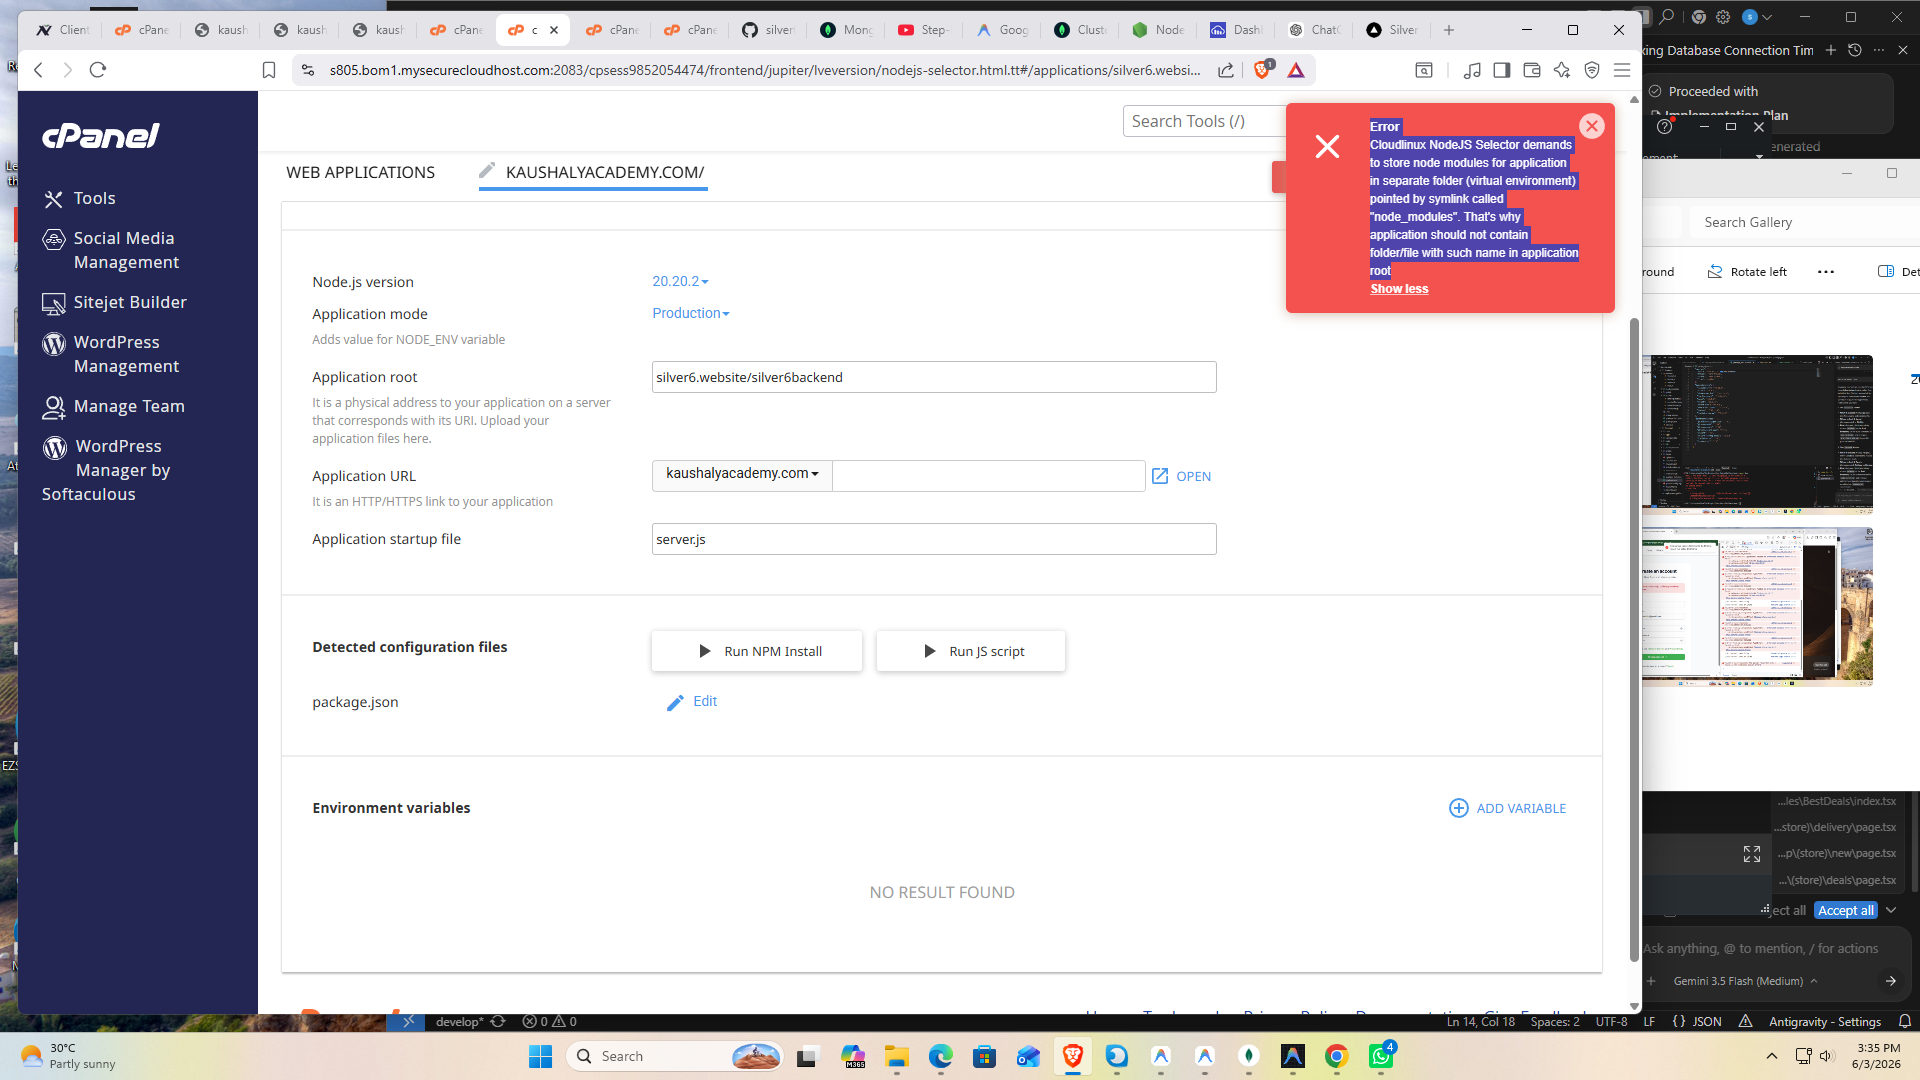Open WhatsApp from taskbar
This screenshot has width=1920, height=1080.
pyautogui.click(x=1382, y=1056)
